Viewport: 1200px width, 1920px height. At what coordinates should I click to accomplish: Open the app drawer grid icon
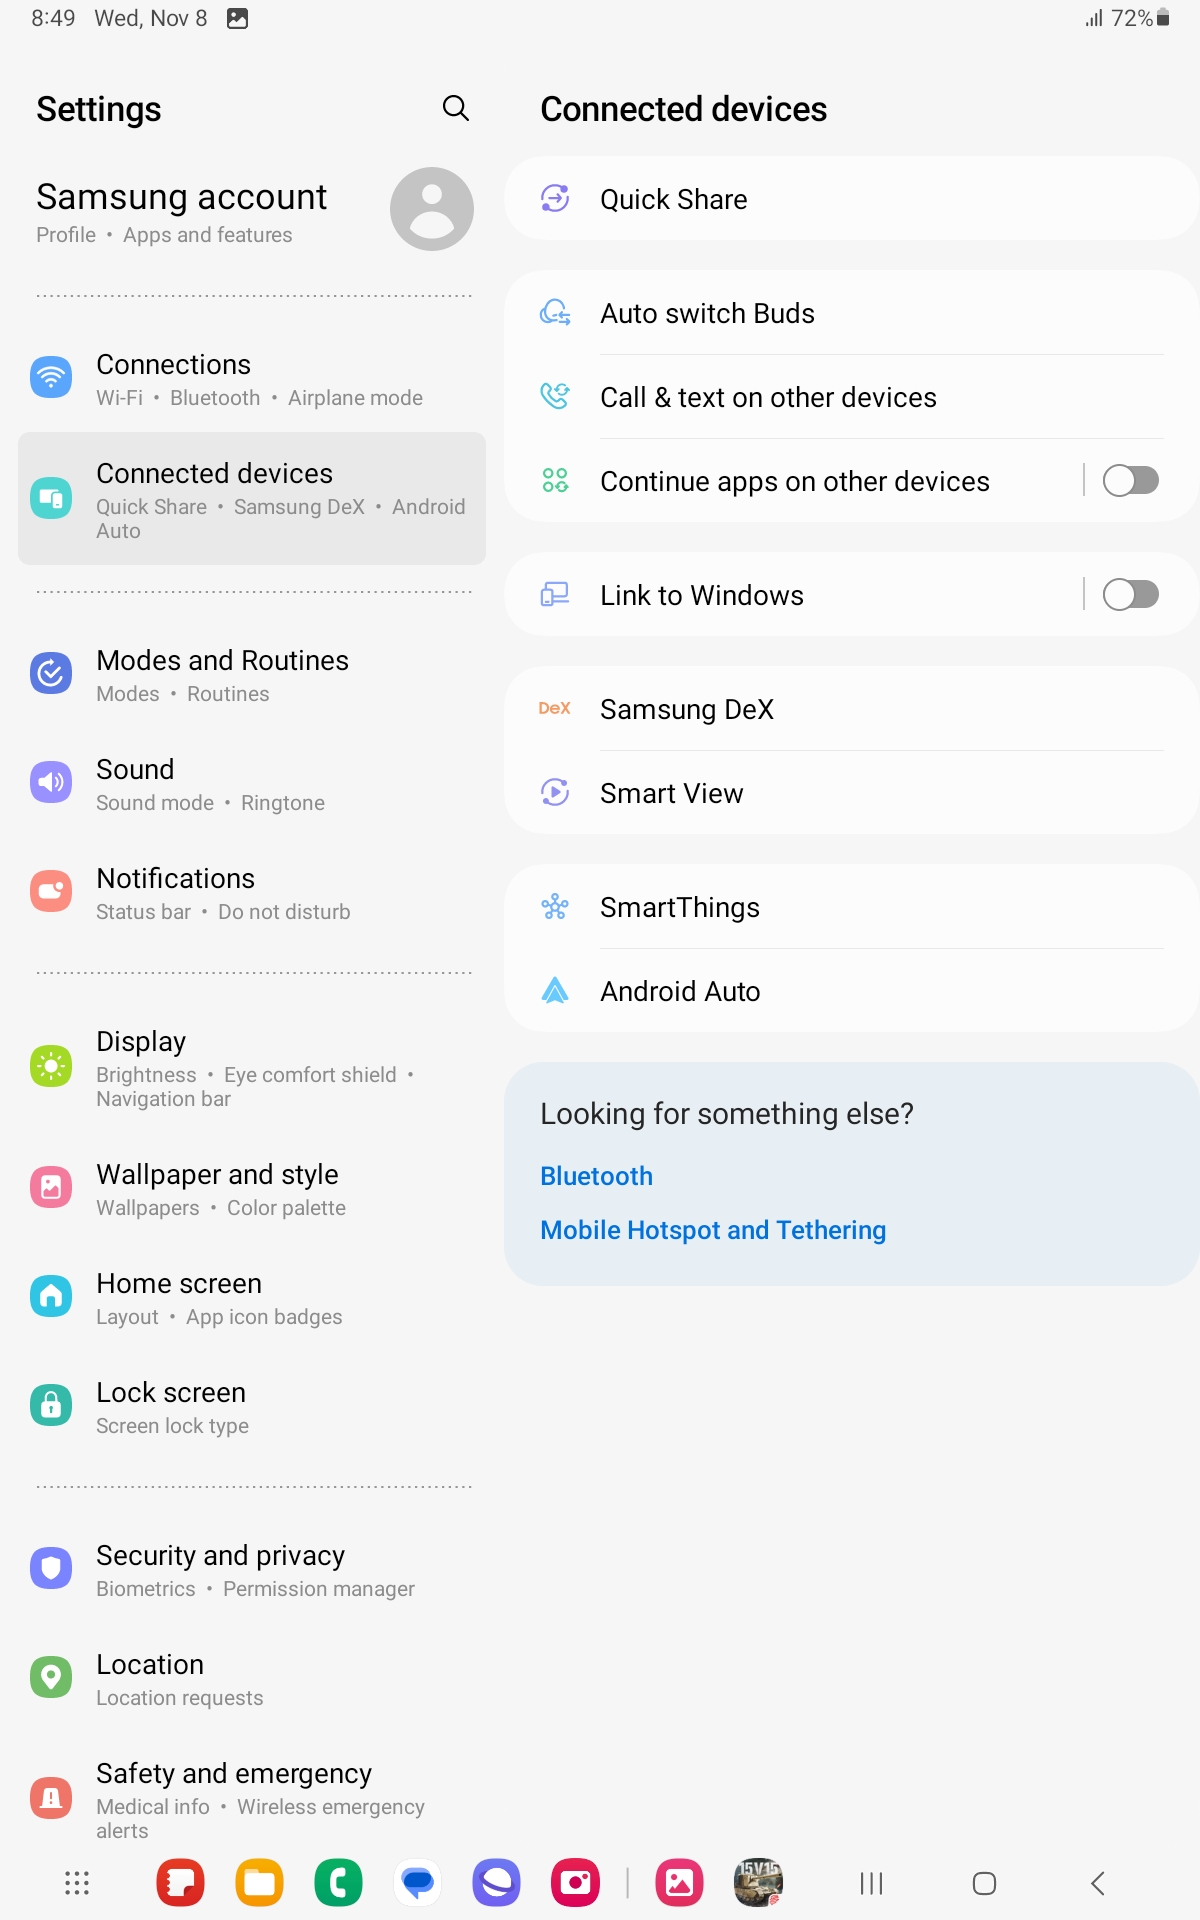coord(77,1883)
